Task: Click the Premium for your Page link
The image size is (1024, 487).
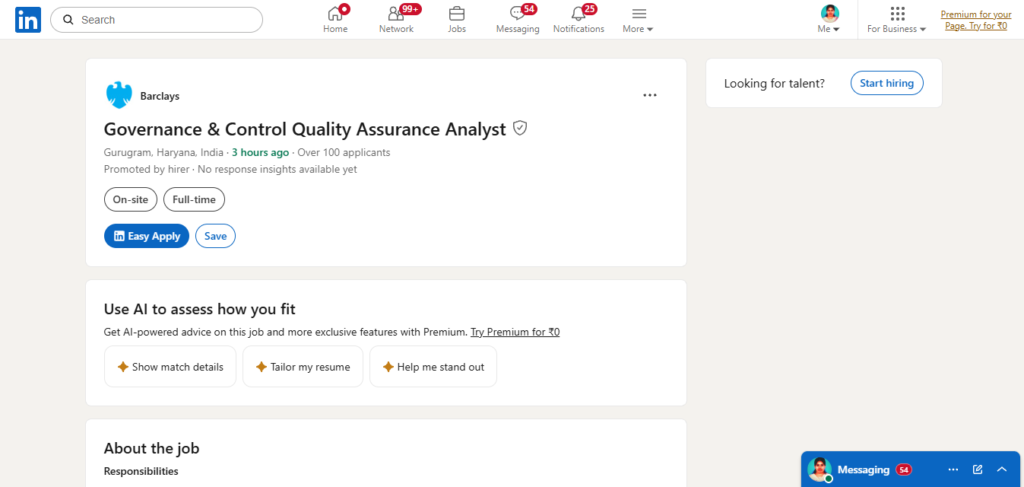Action: 976,20
